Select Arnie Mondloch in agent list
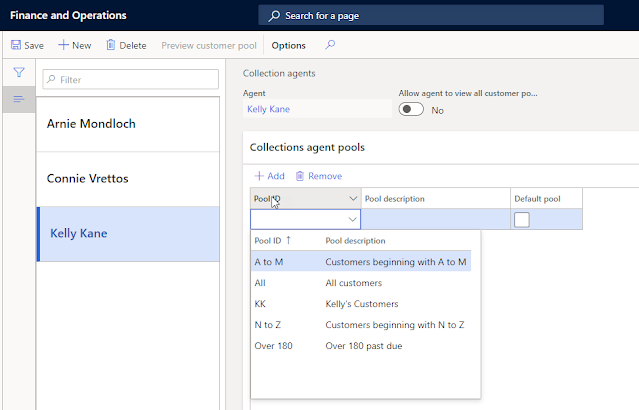 [x=128, y=124]
